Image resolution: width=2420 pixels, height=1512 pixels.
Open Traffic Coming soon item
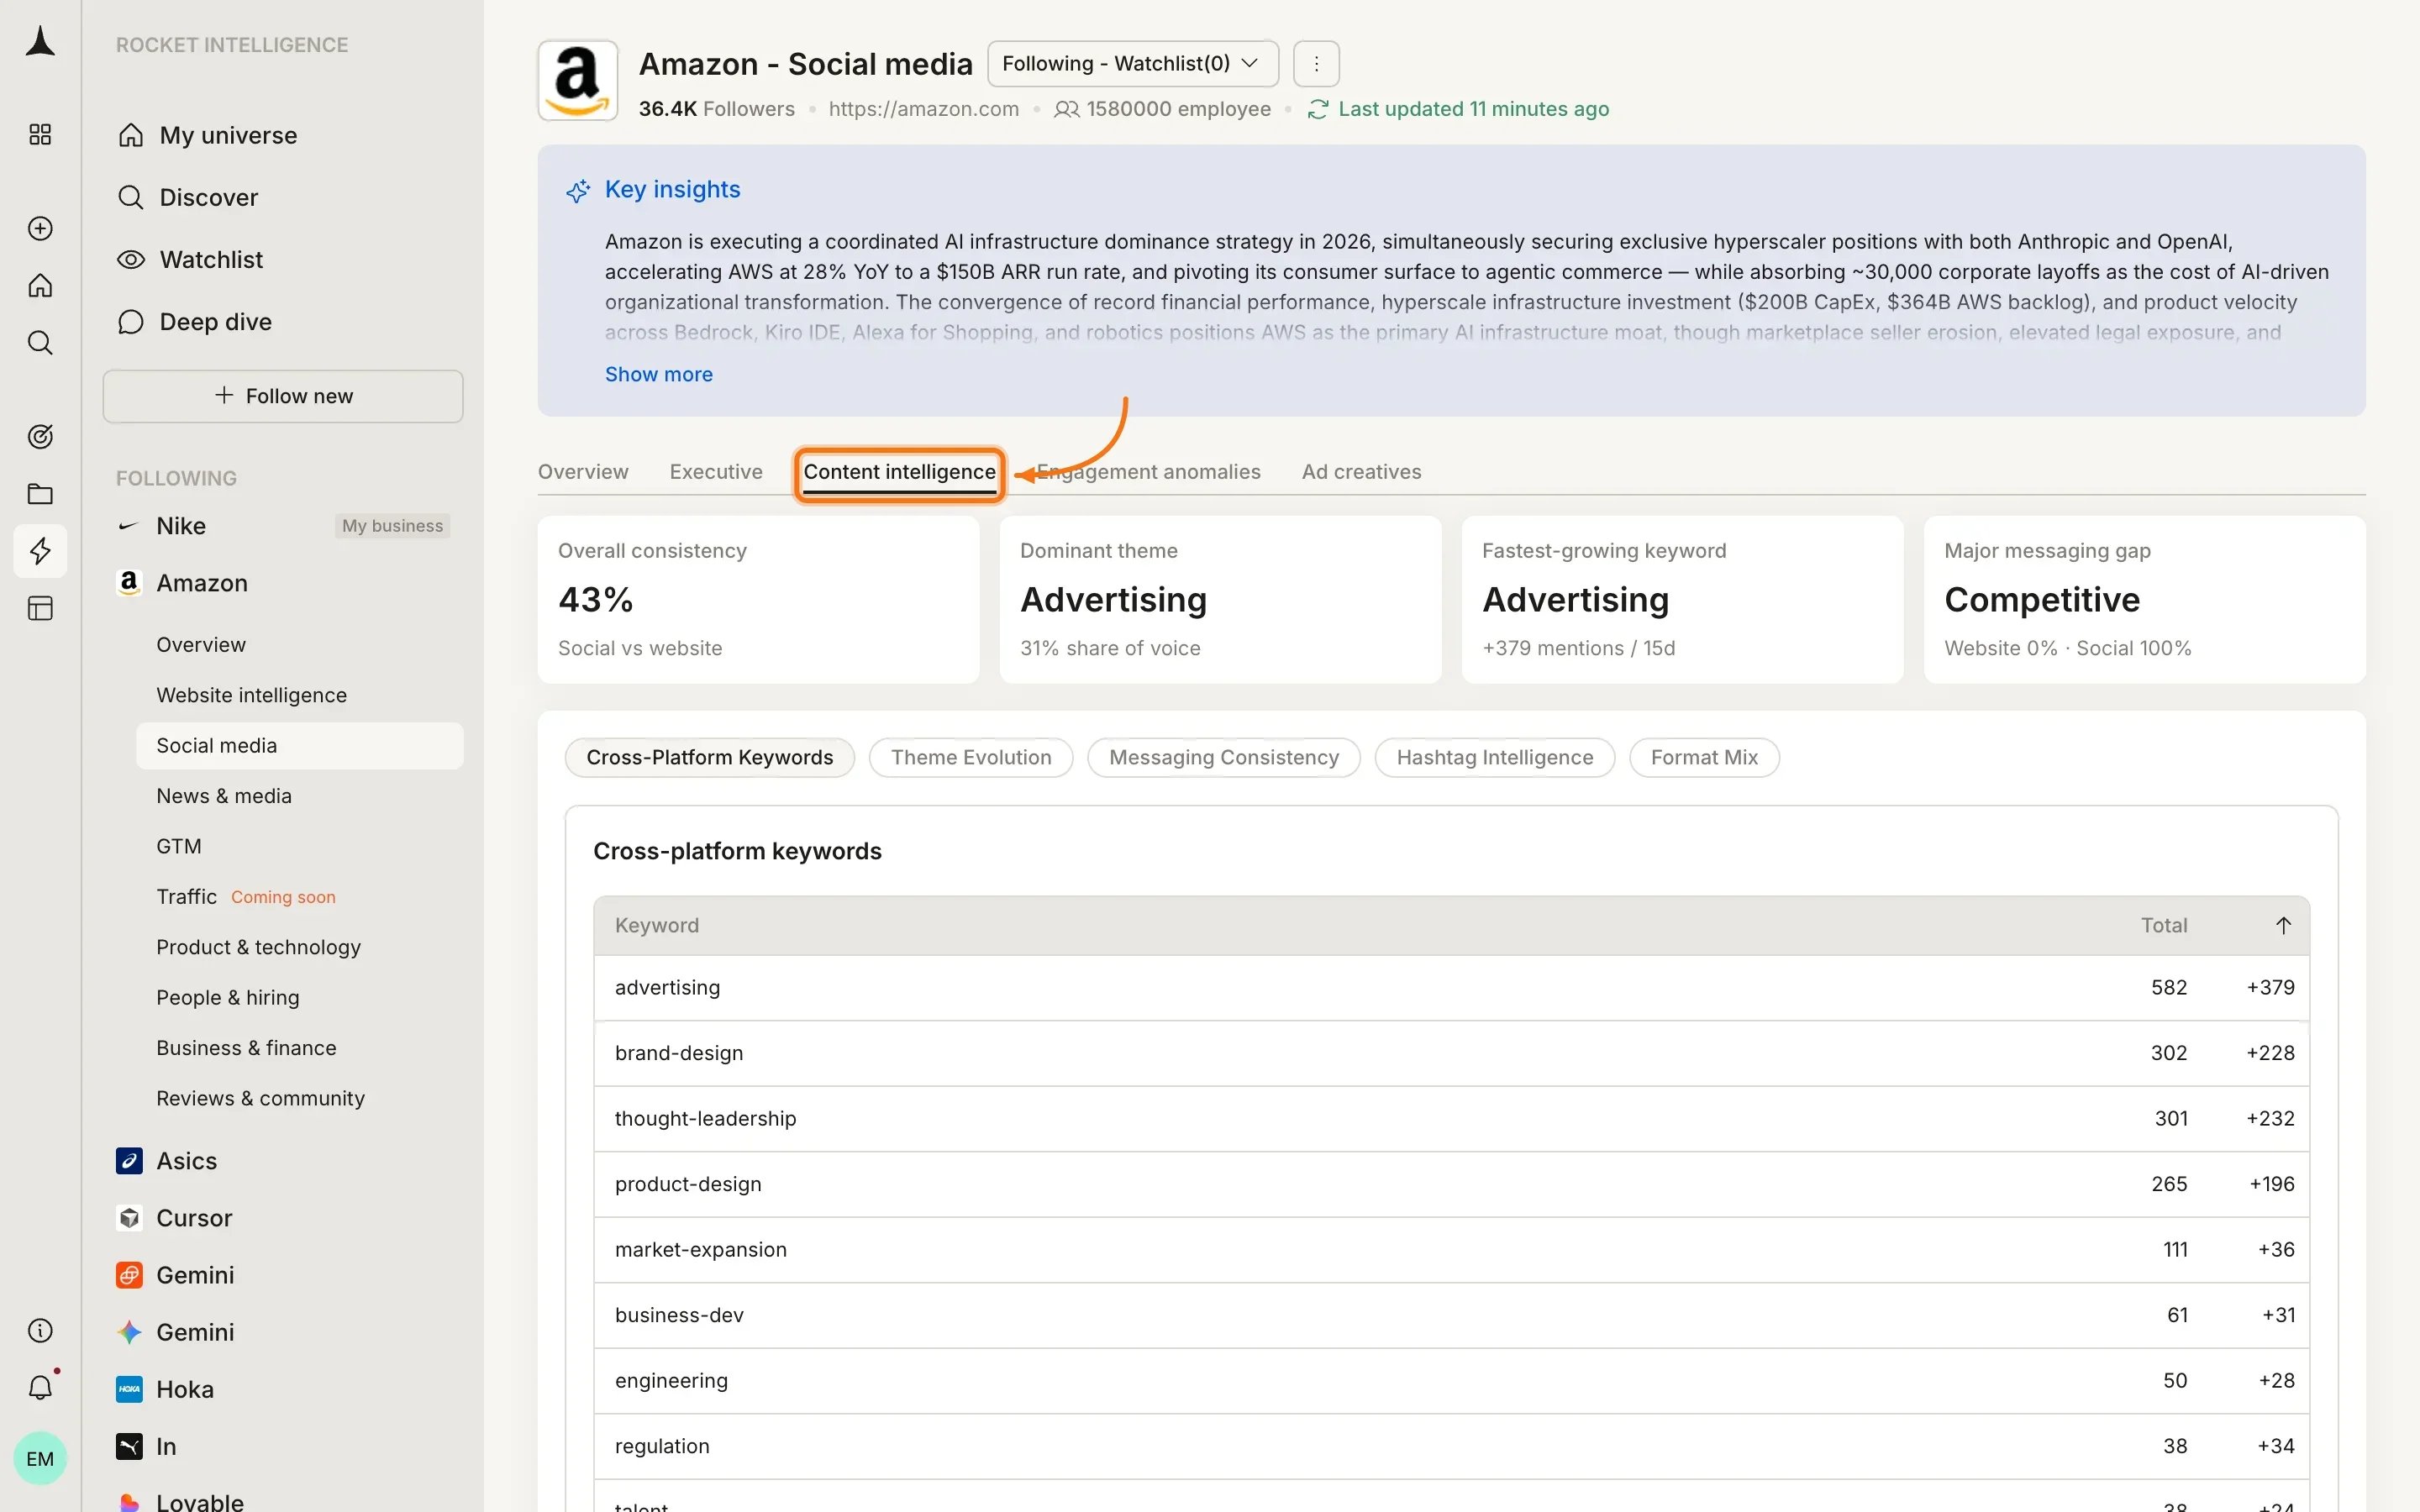[x=246, y=897]
